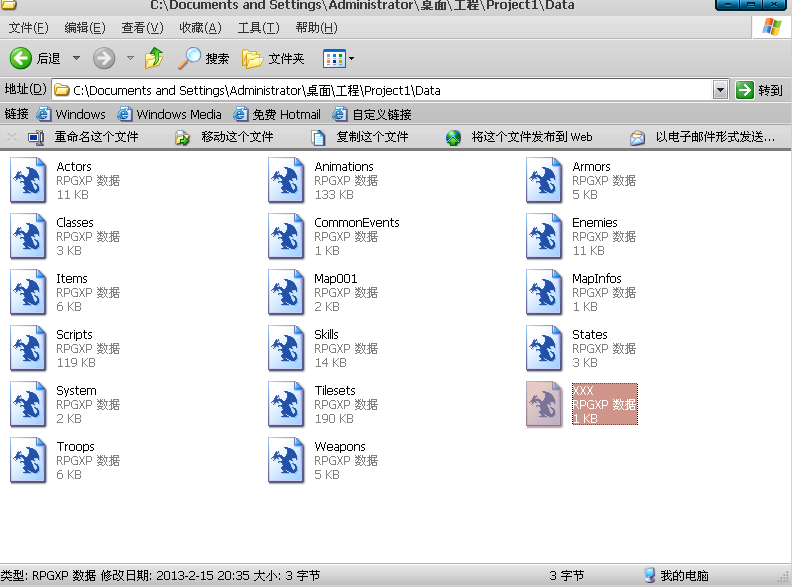Screen dimensions: 792x587
Task: Open the 编辑(E) menu
Action: coord(85,28)
